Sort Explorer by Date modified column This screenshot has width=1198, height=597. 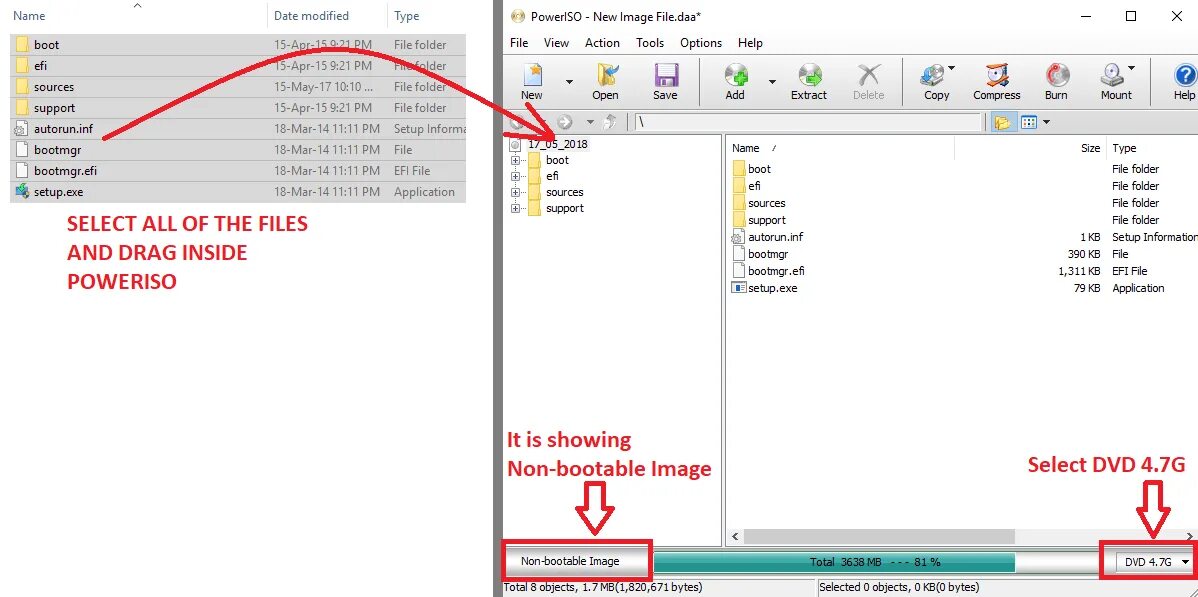pyautogui.click(x=311, y=15)
